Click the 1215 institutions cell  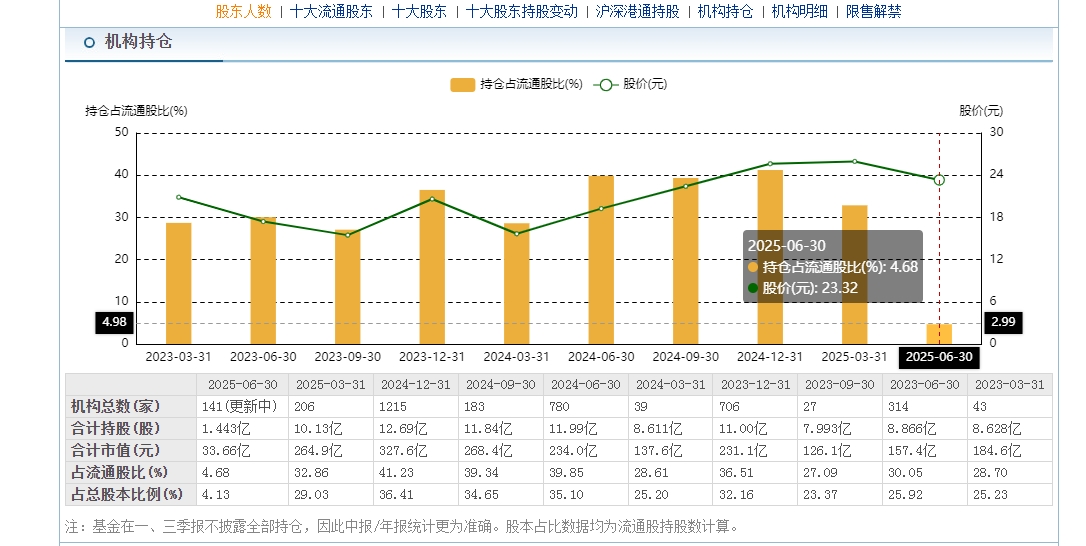tap(416, 406)
